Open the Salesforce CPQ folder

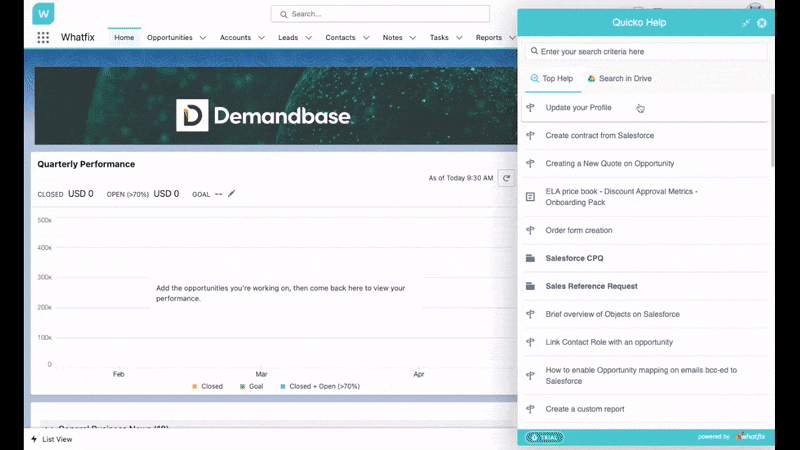pos(644,258)
